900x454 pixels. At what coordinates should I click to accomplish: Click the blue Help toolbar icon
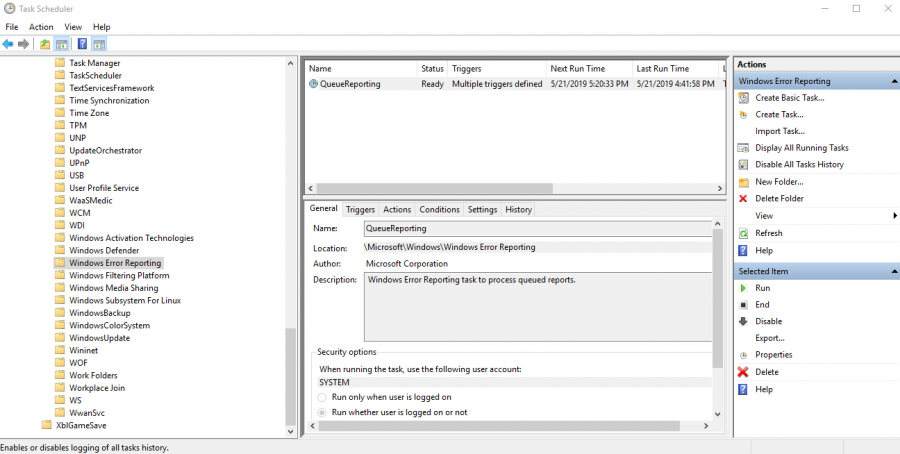pos(82,44)
